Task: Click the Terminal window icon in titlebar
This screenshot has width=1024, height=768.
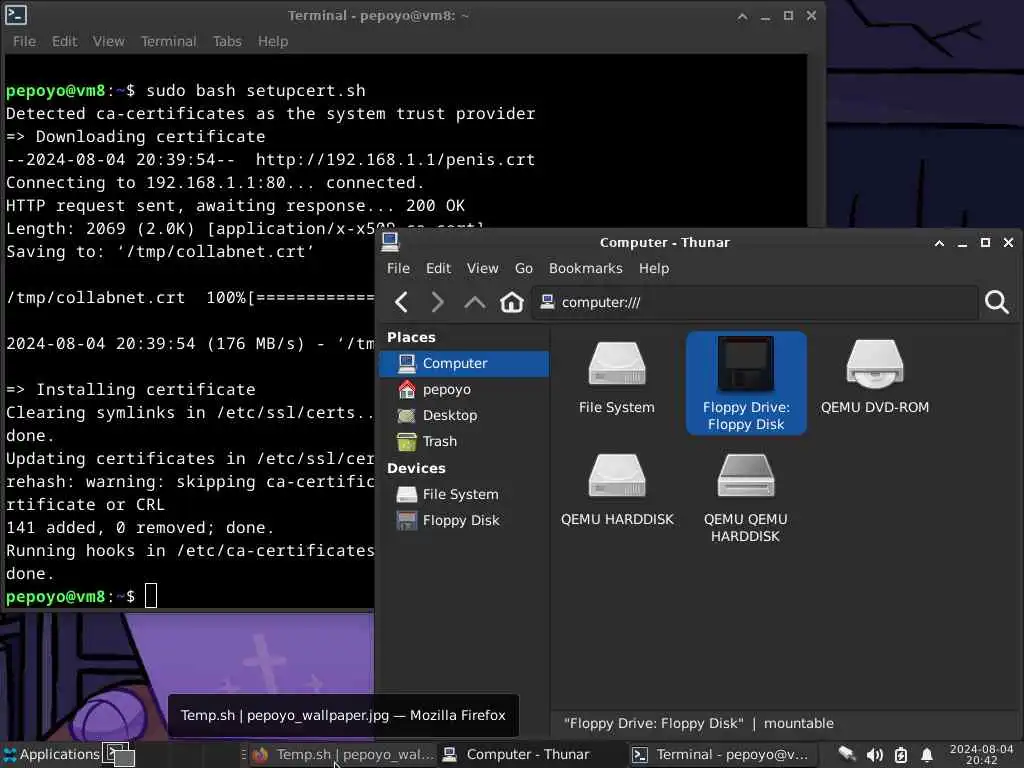Action: pos(16,14)
